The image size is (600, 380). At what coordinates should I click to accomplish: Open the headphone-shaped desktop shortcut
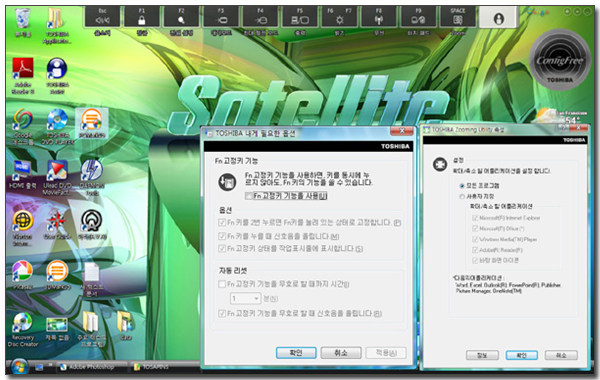click(x=91, y=225)
